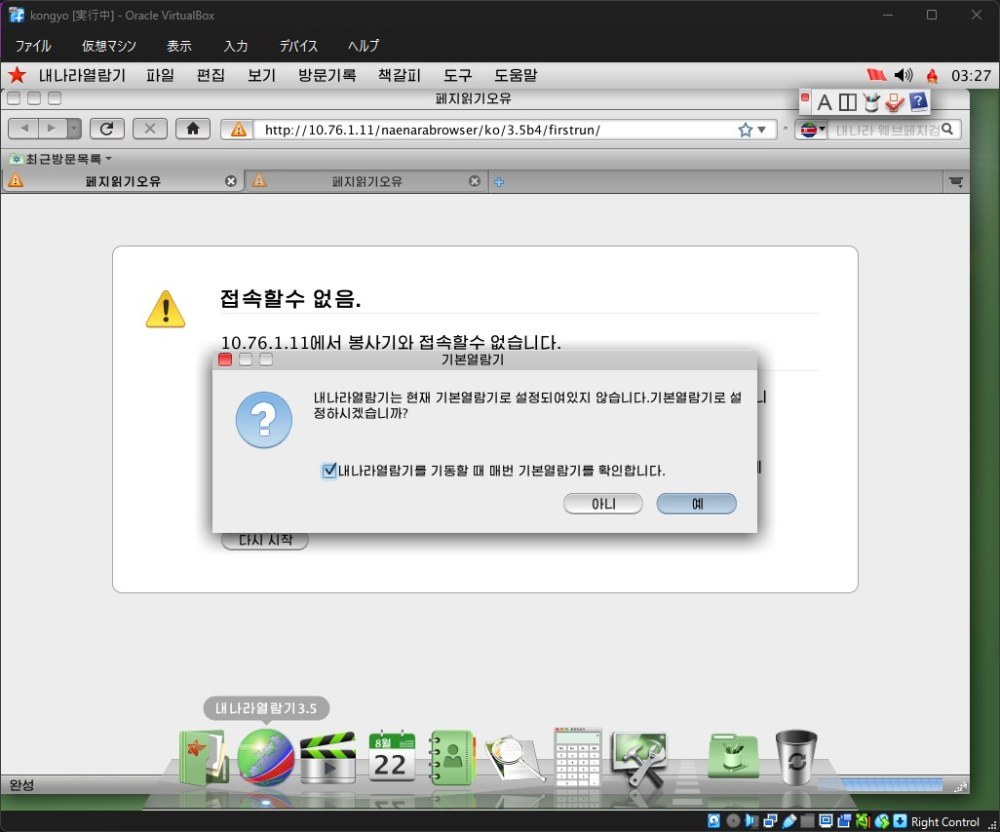
Task: Click VirtualBox optical disc status icon
Action: tap(733, 821)
